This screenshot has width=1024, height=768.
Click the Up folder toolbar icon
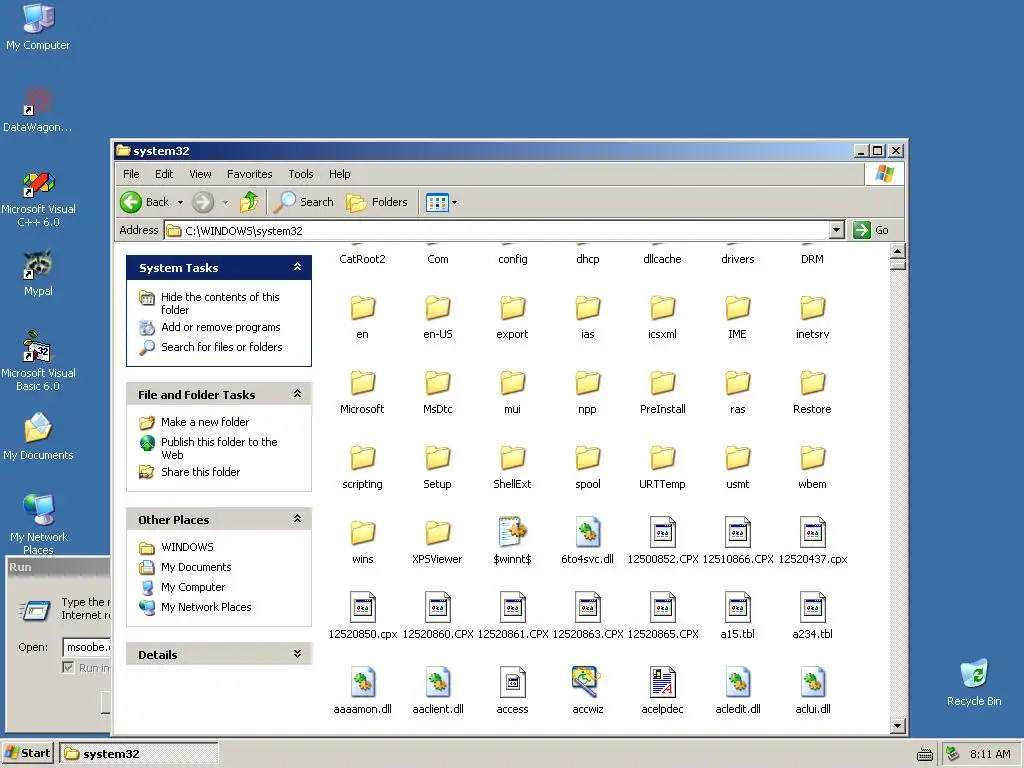249,202
